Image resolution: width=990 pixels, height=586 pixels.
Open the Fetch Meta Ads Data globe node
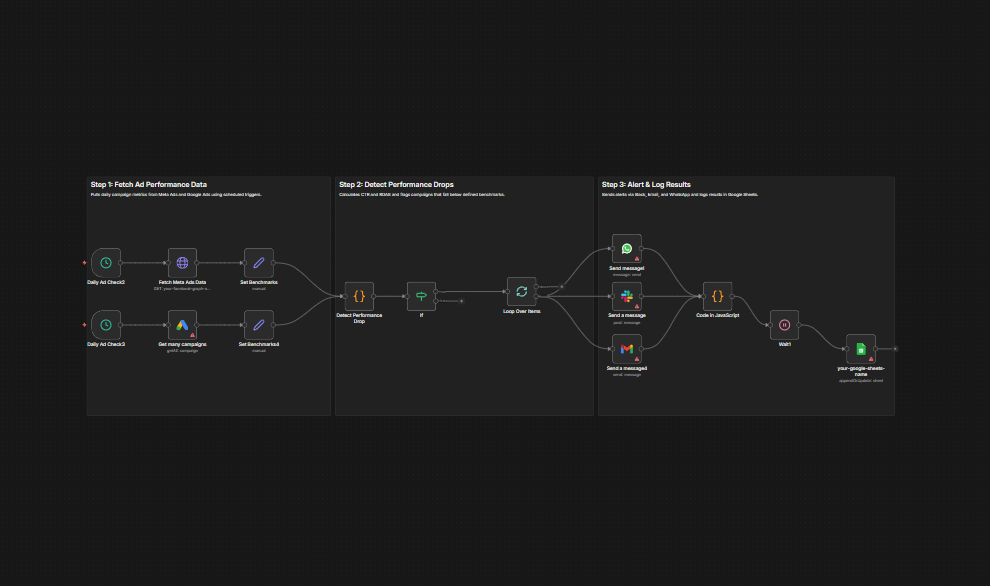[x=182, y=263]
